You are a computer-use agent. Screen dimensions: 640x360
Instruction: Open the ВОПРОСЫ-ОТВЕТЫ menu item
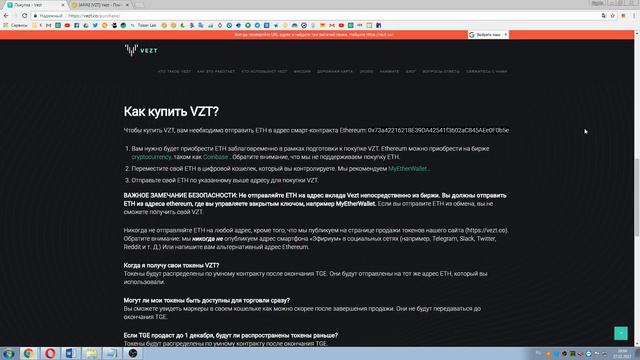[x=441, y=71]
